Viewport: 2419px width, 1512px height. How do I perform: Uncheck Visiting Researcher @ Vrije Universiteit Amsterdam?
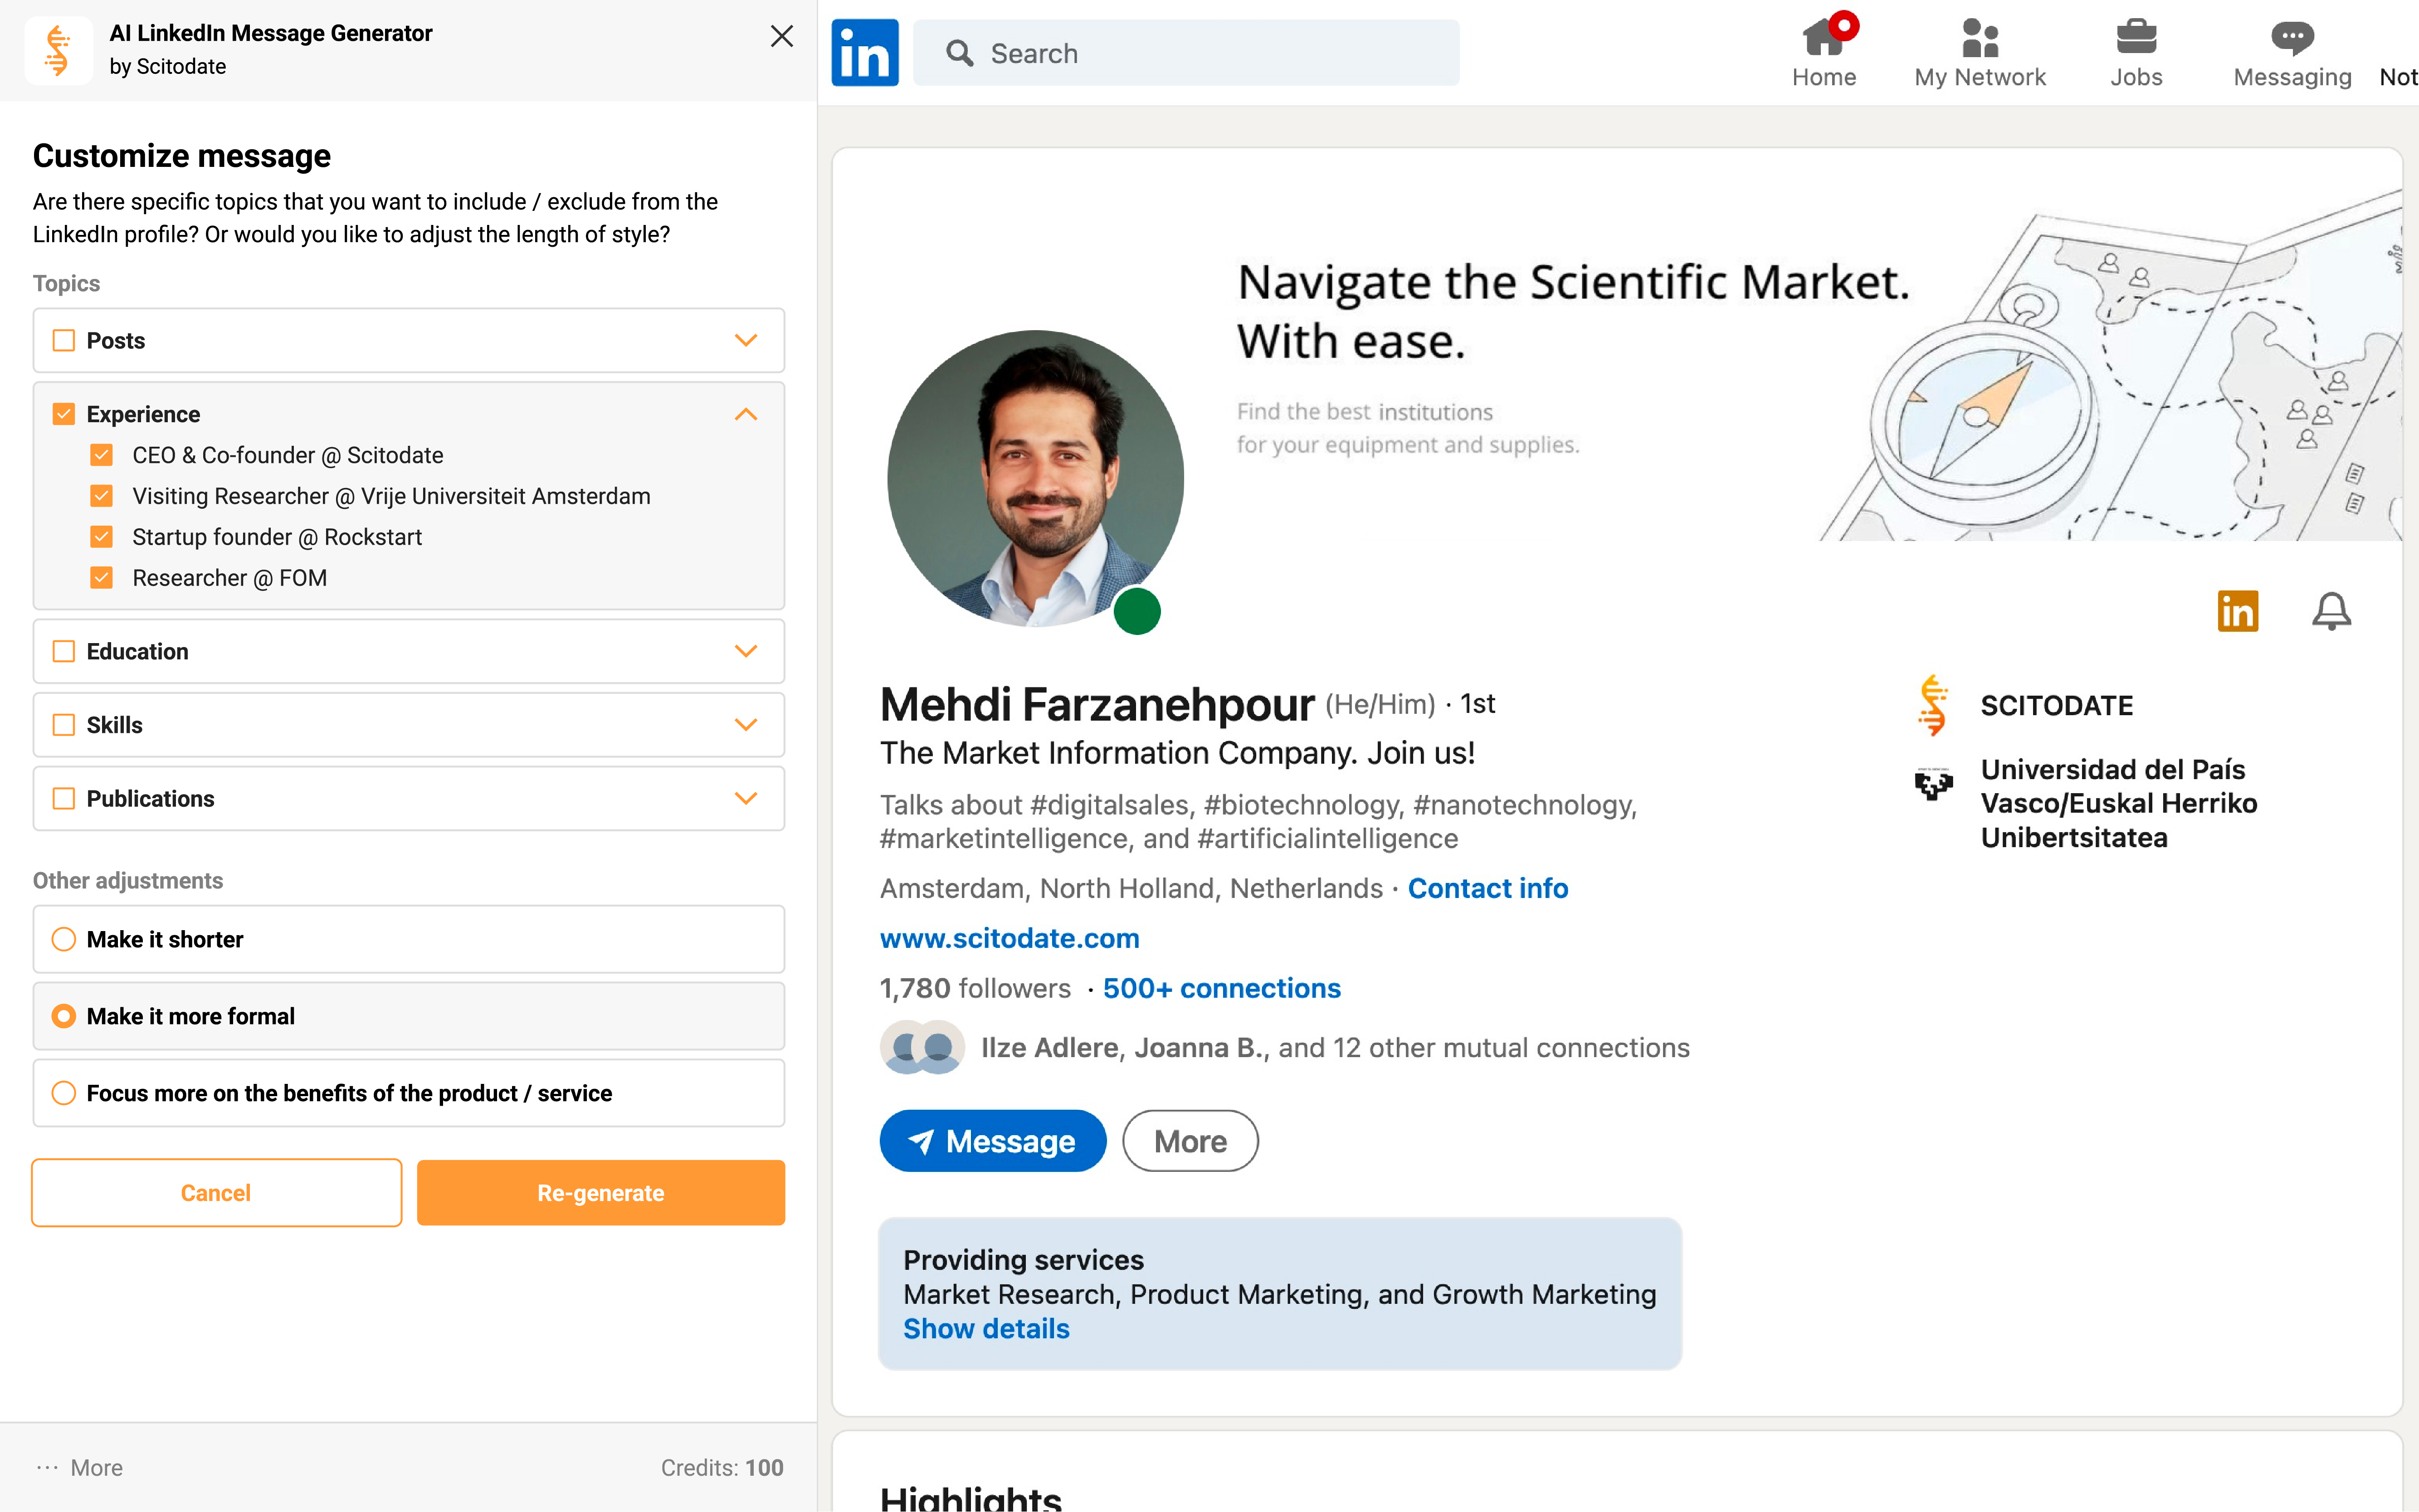101,496
